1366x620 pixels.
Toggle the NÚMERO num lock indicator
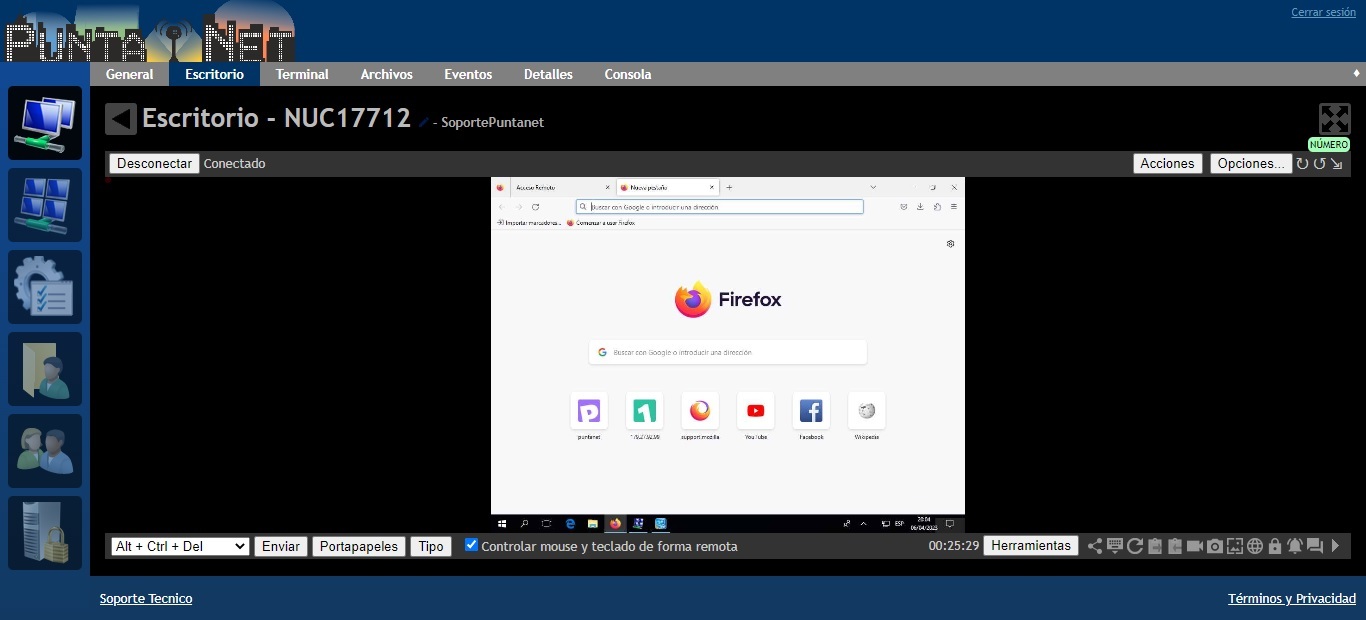click(1328, 145)
